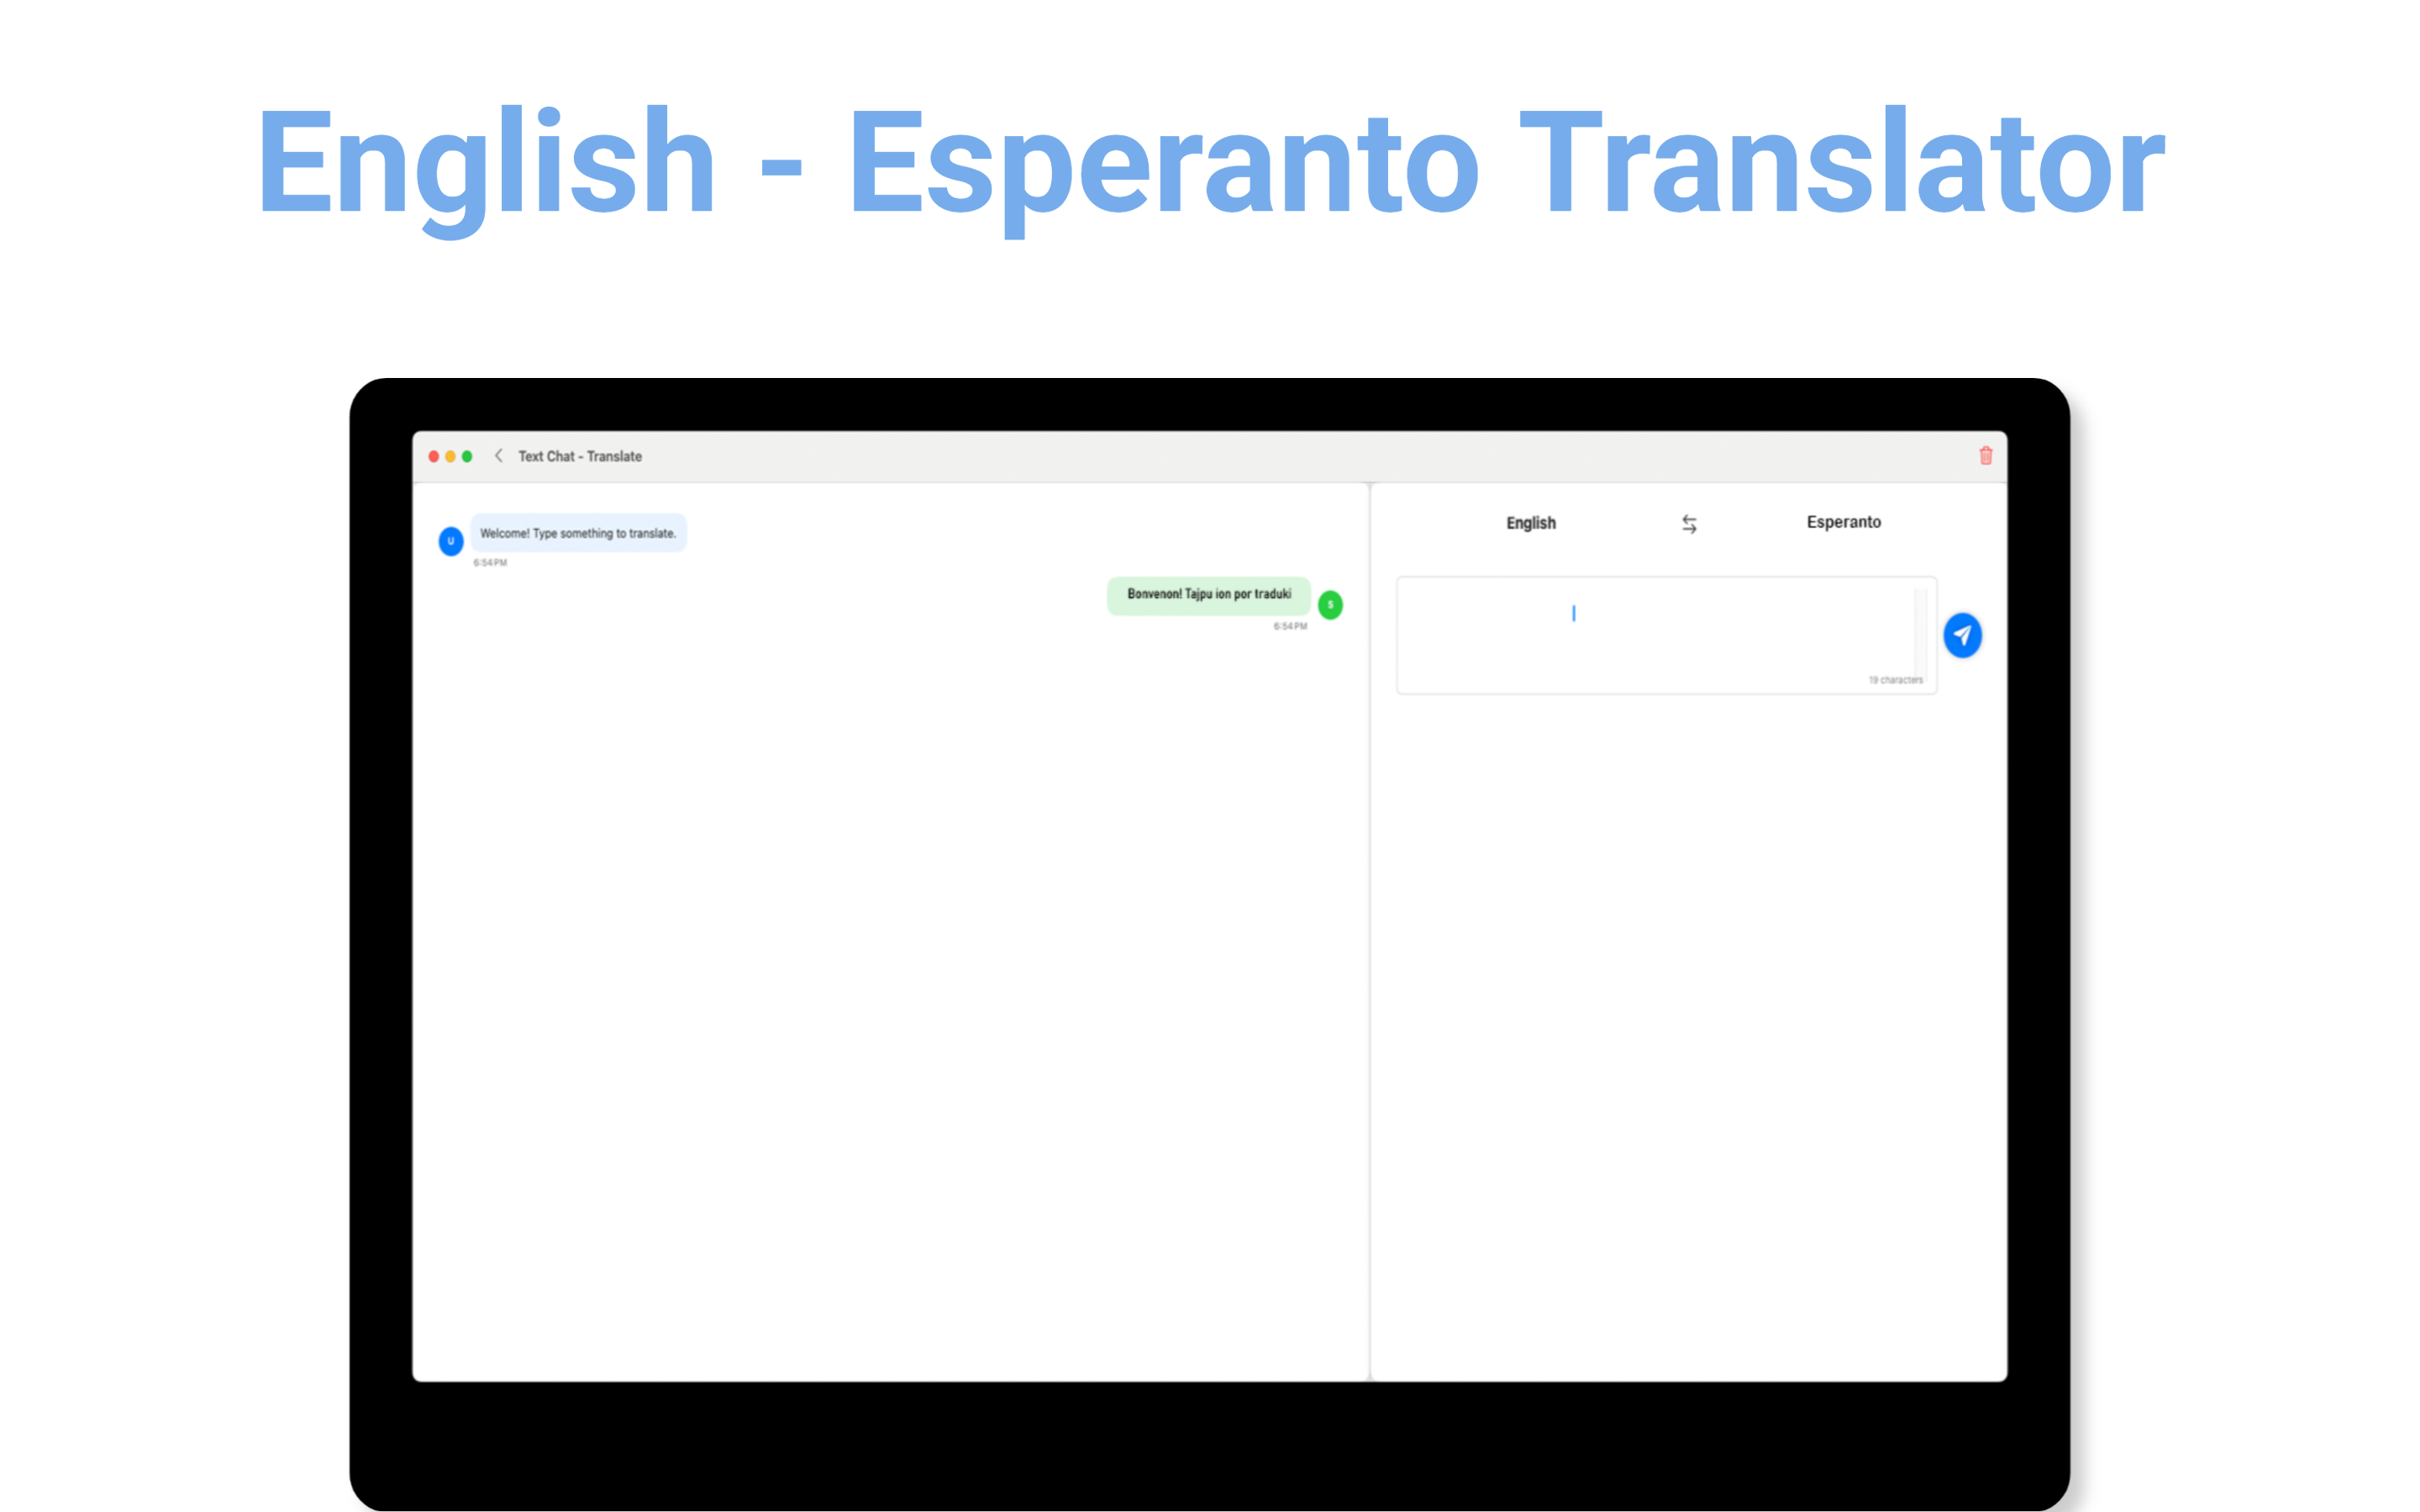Click the input box scrollbar
Viewport: 2420px width, 1512px height.
coord(1920,633)
